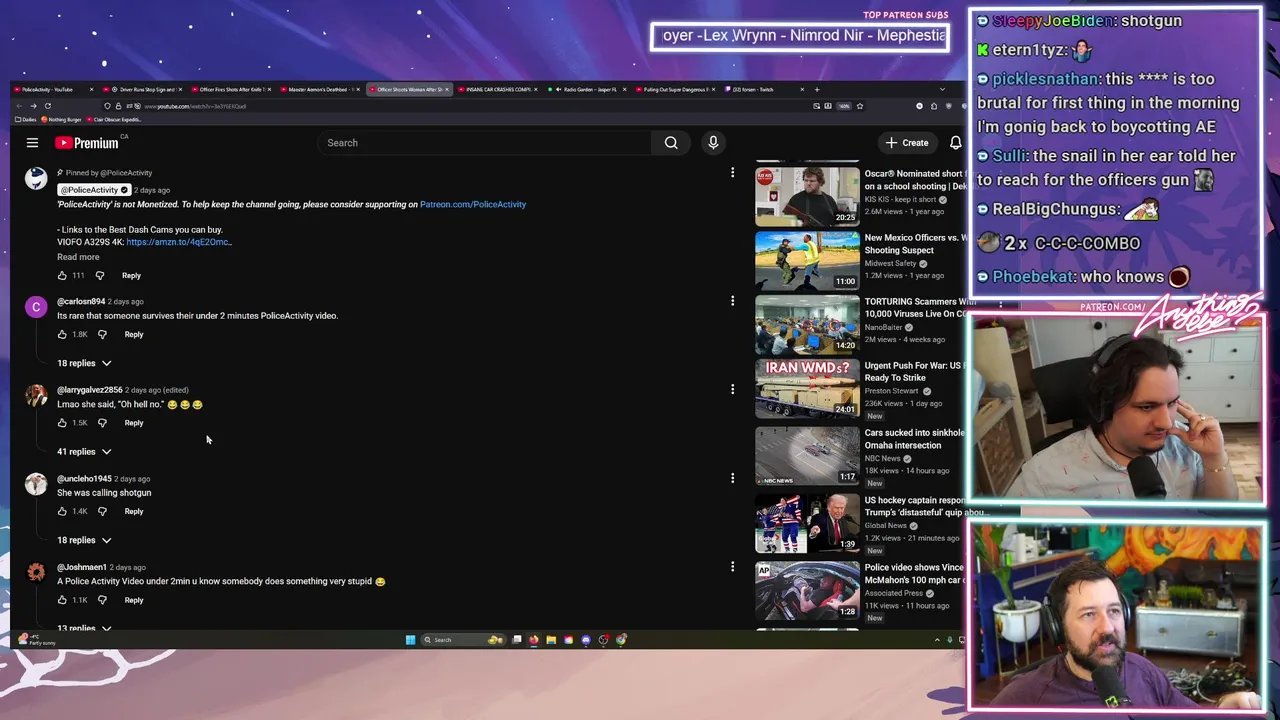This screenshot has width=1280, height=720.
Task: Expand 18 replies under @carlosn894 comment
Action: (x=84, y=363)
